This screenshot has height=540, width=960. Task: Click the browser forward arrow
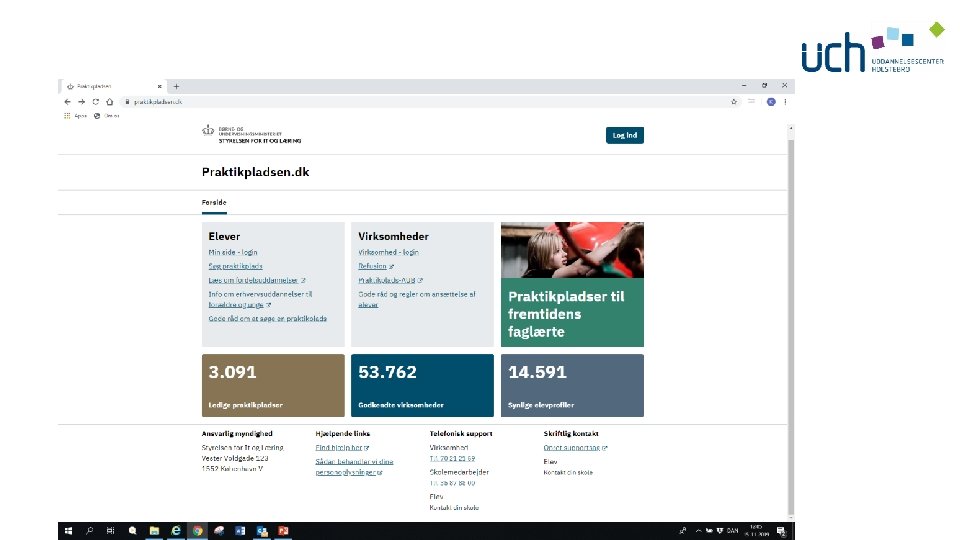click(x=81, y=102)
